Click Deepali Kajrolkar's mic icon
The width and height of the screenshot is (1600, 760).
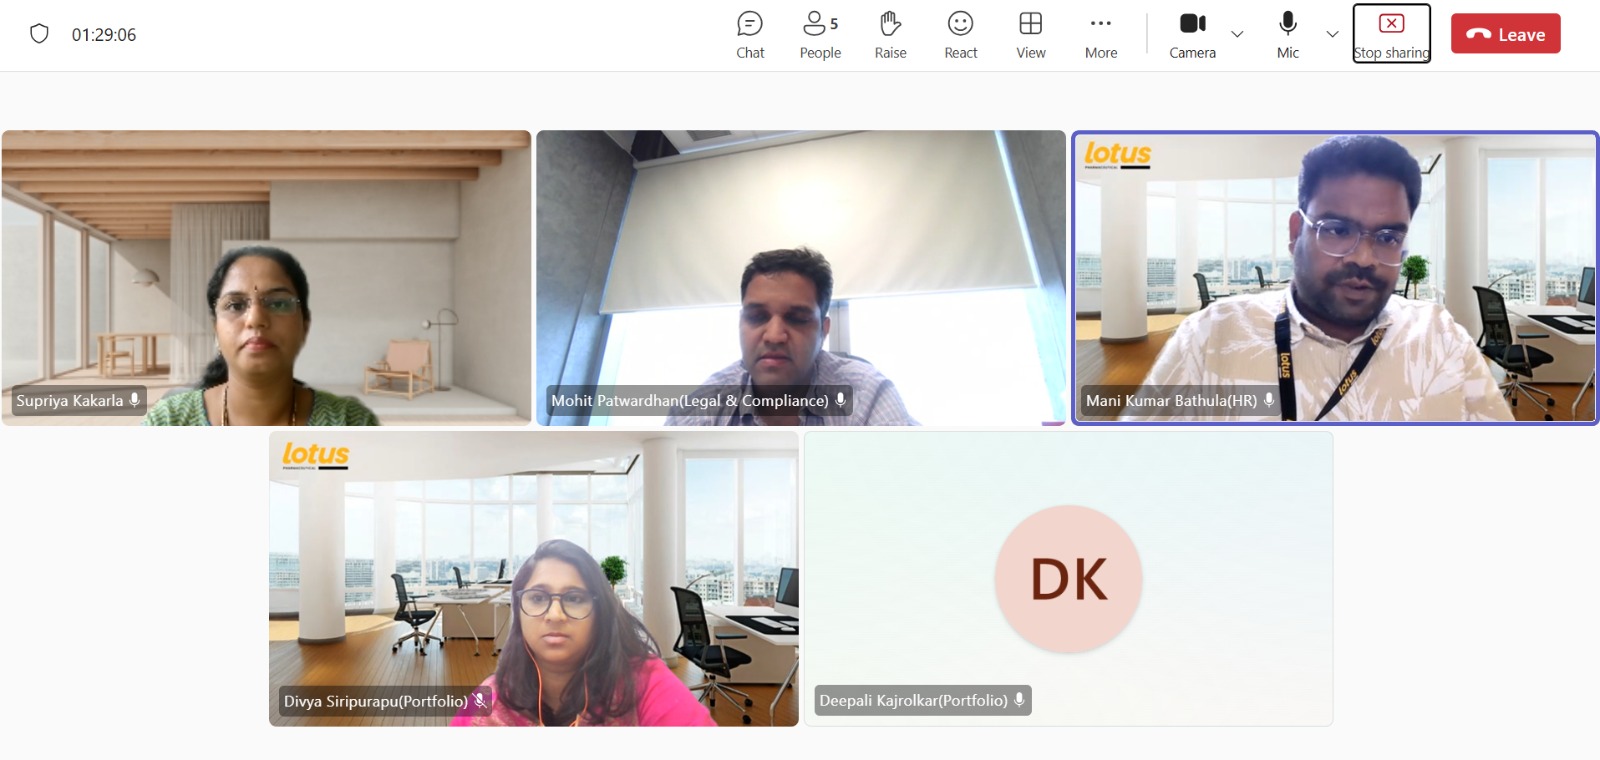1019,700
